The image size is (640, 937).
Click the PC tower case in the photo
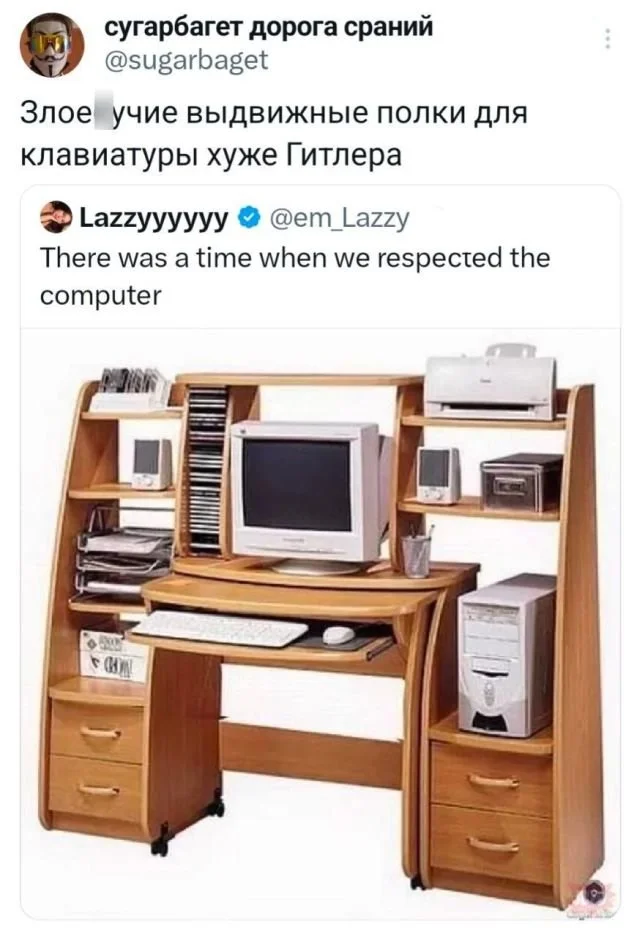coord(507,655)
